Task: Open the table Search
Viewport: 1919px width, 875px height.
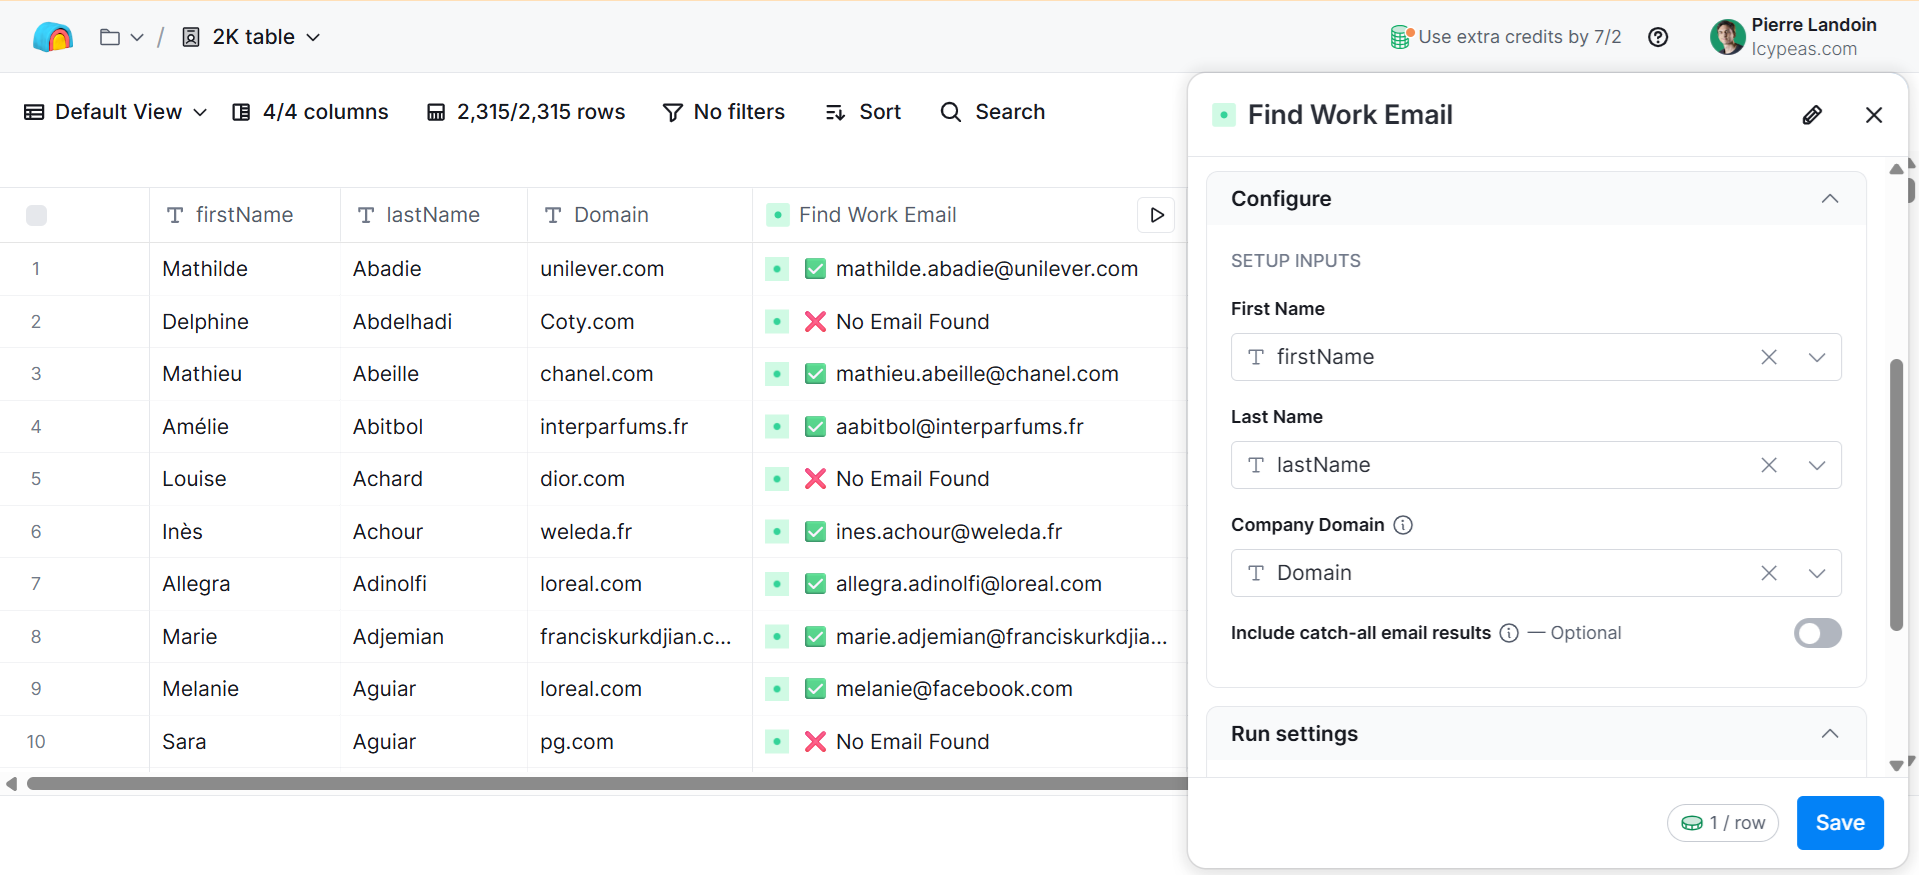Action: [x=993, y=112]
